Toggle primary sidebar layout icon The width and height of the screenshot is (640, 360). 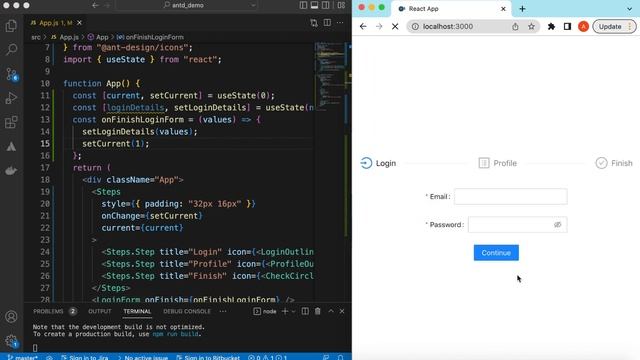[303, 5]
